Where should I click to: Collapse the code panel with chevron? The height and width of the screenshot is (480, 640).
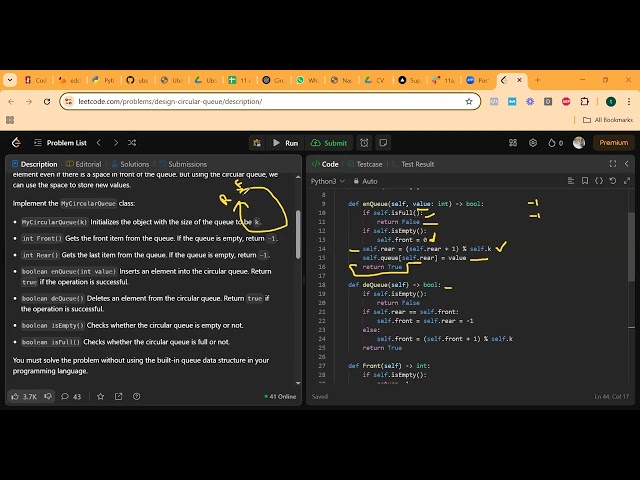pos(627,164)
